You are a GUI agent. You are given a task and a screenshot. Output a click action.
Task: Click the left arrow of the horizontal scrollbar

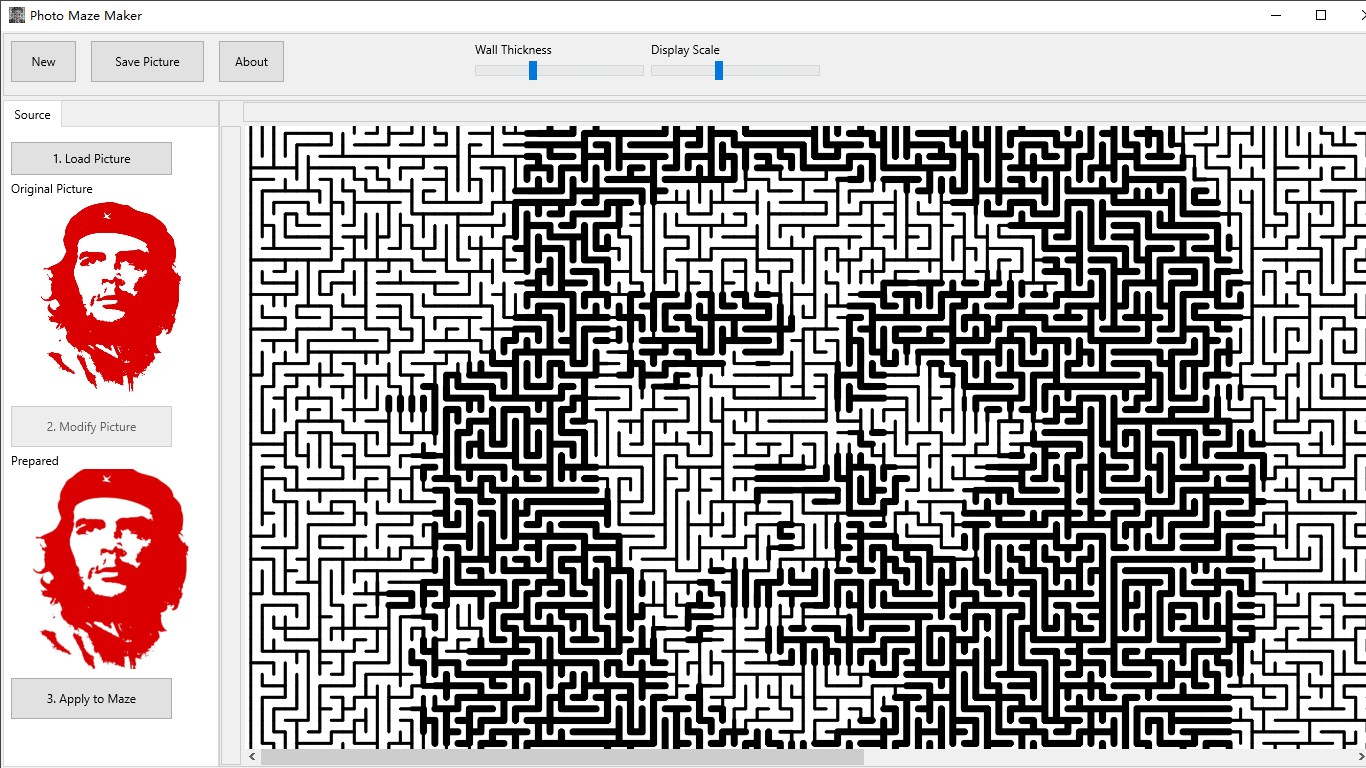[251, 756]
